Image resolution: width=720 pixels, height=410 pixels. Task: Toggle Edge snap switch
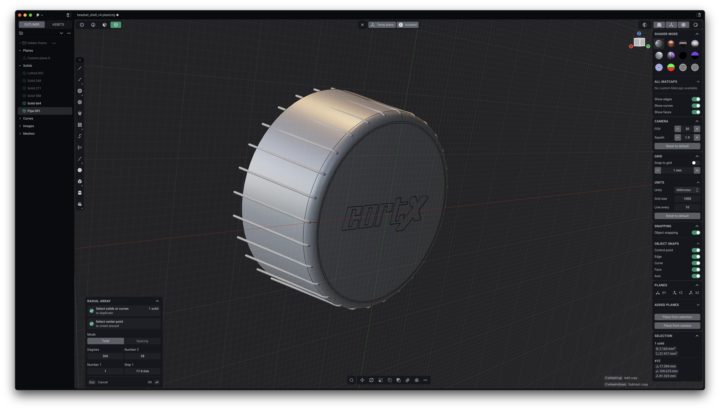[696, 257]
